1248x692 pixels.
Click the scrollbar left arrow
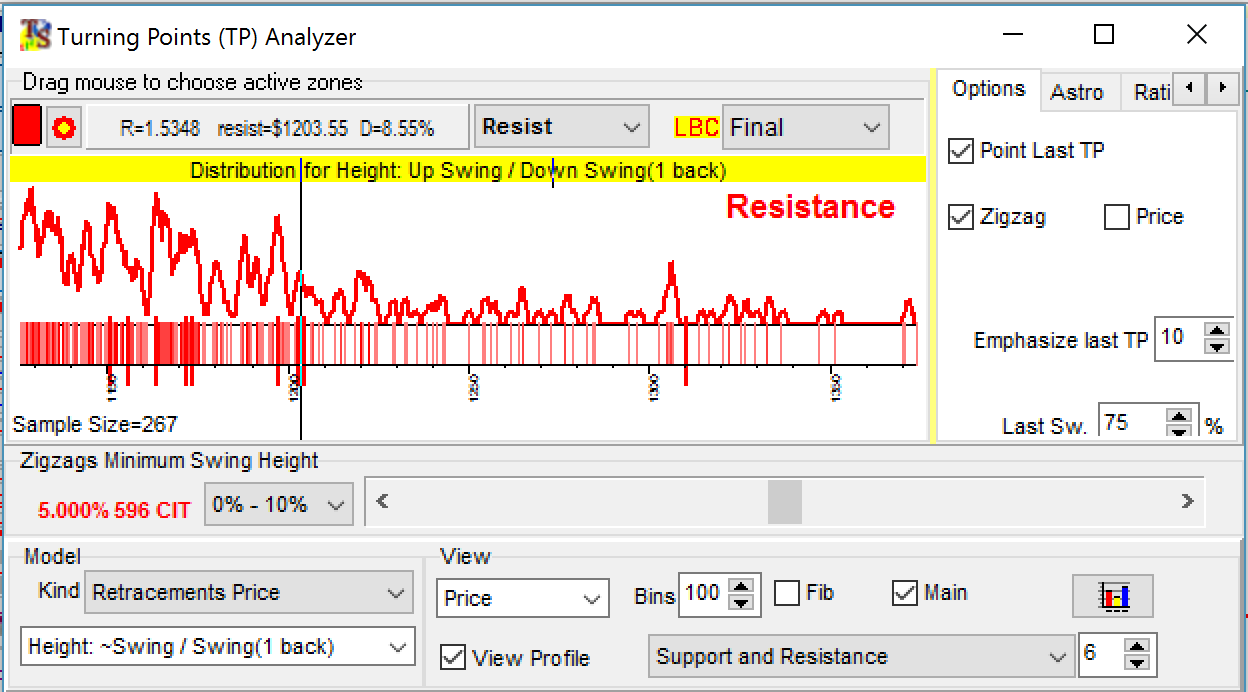click(382, 502)
